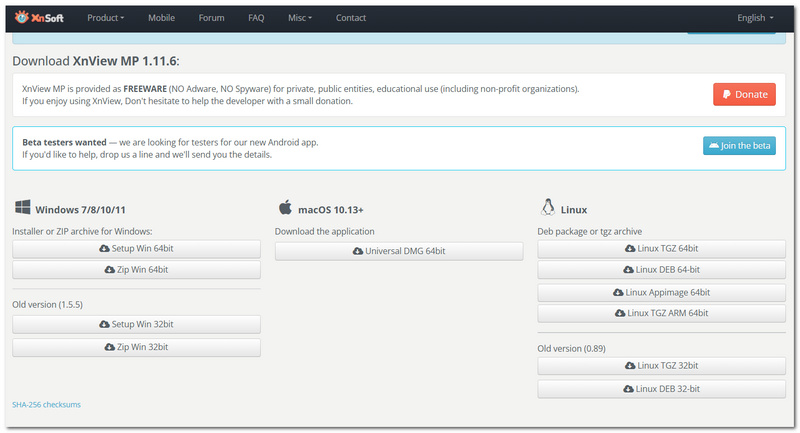This screenshot has width=800, height=433.
Task: Click 'Installer or ZIP archive for Windows:' text
Action: pyautogui.click(x=82, y=232)
